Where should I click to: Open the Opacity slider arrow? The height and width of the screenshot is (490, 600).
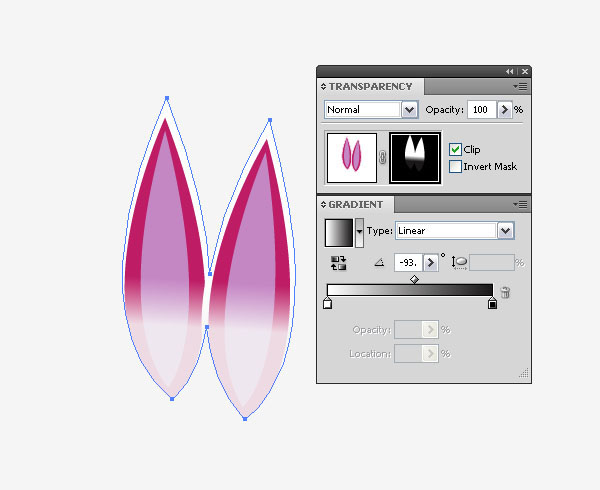pos(504,110)
